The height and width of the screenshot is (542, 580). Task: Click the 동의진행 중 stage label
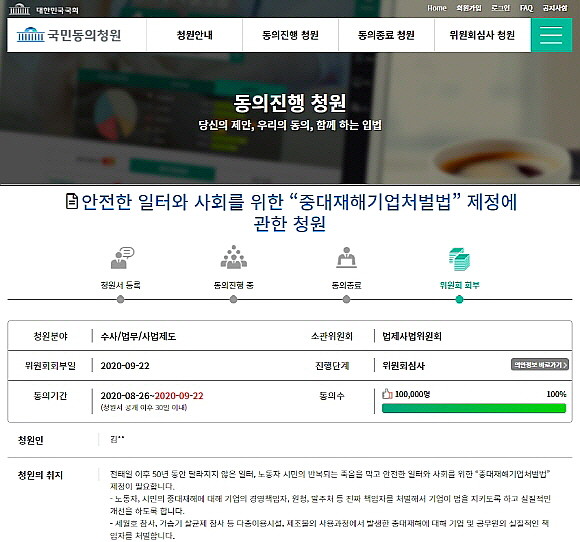point(233,285)
